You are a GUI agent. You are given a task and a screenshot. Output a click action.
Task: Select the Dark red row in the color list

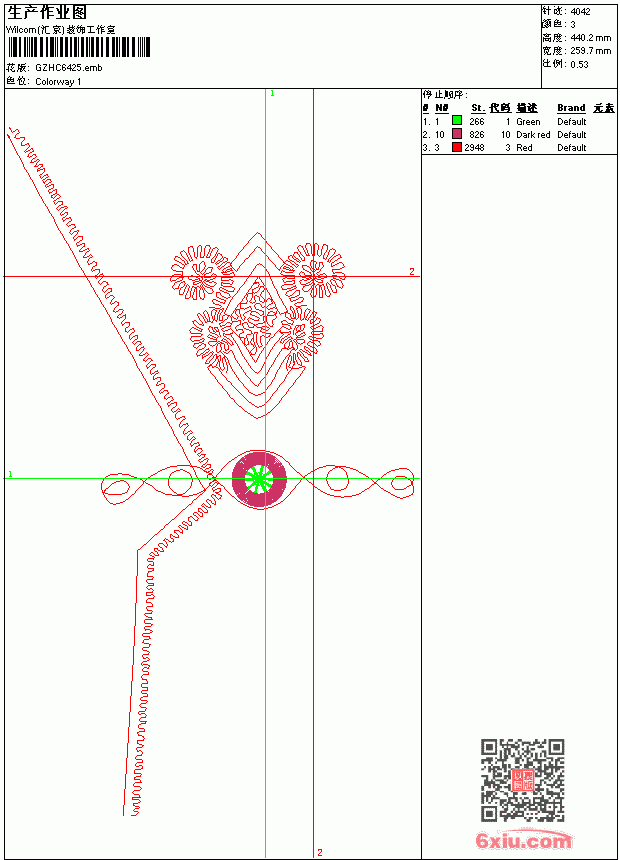518,134
